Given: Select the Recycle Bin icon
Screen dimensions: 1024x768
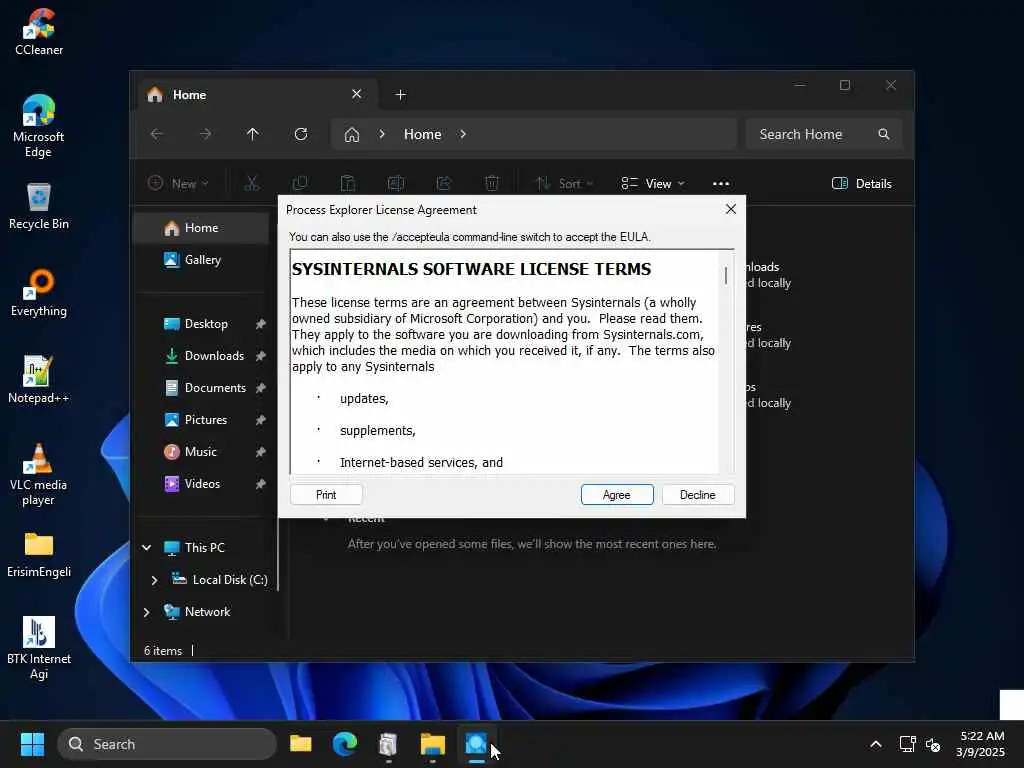Looking at the screenshot, I should [39, 206].
